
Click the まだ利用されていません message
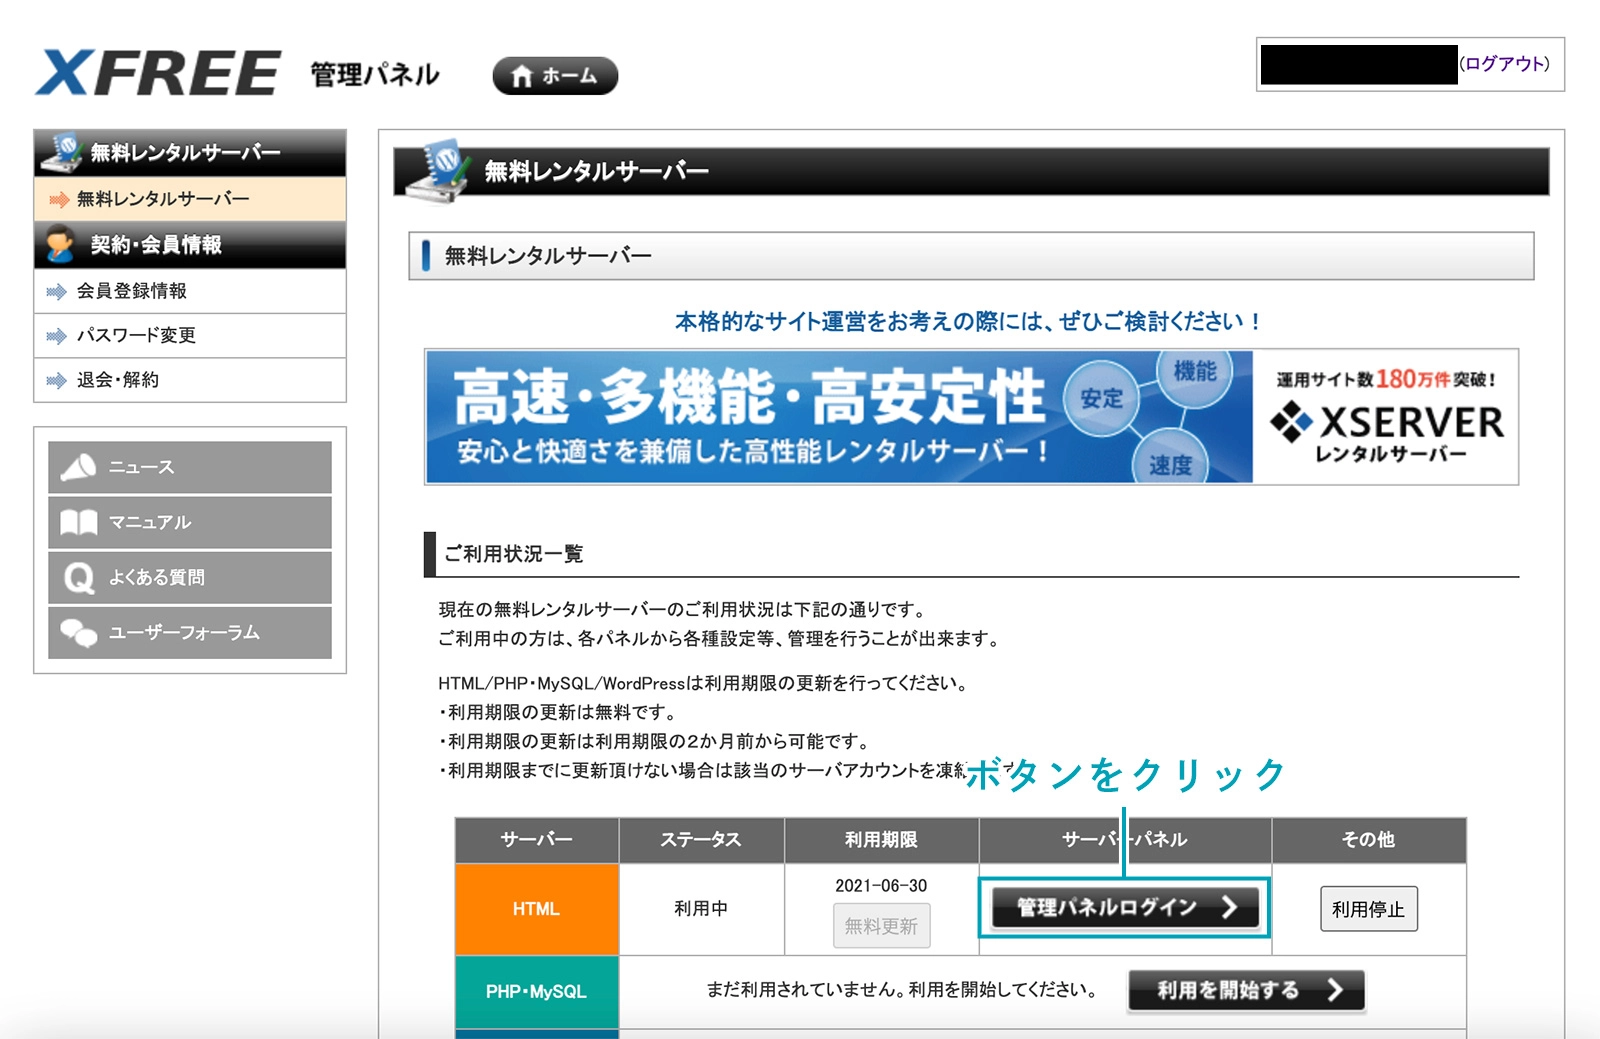902,990
